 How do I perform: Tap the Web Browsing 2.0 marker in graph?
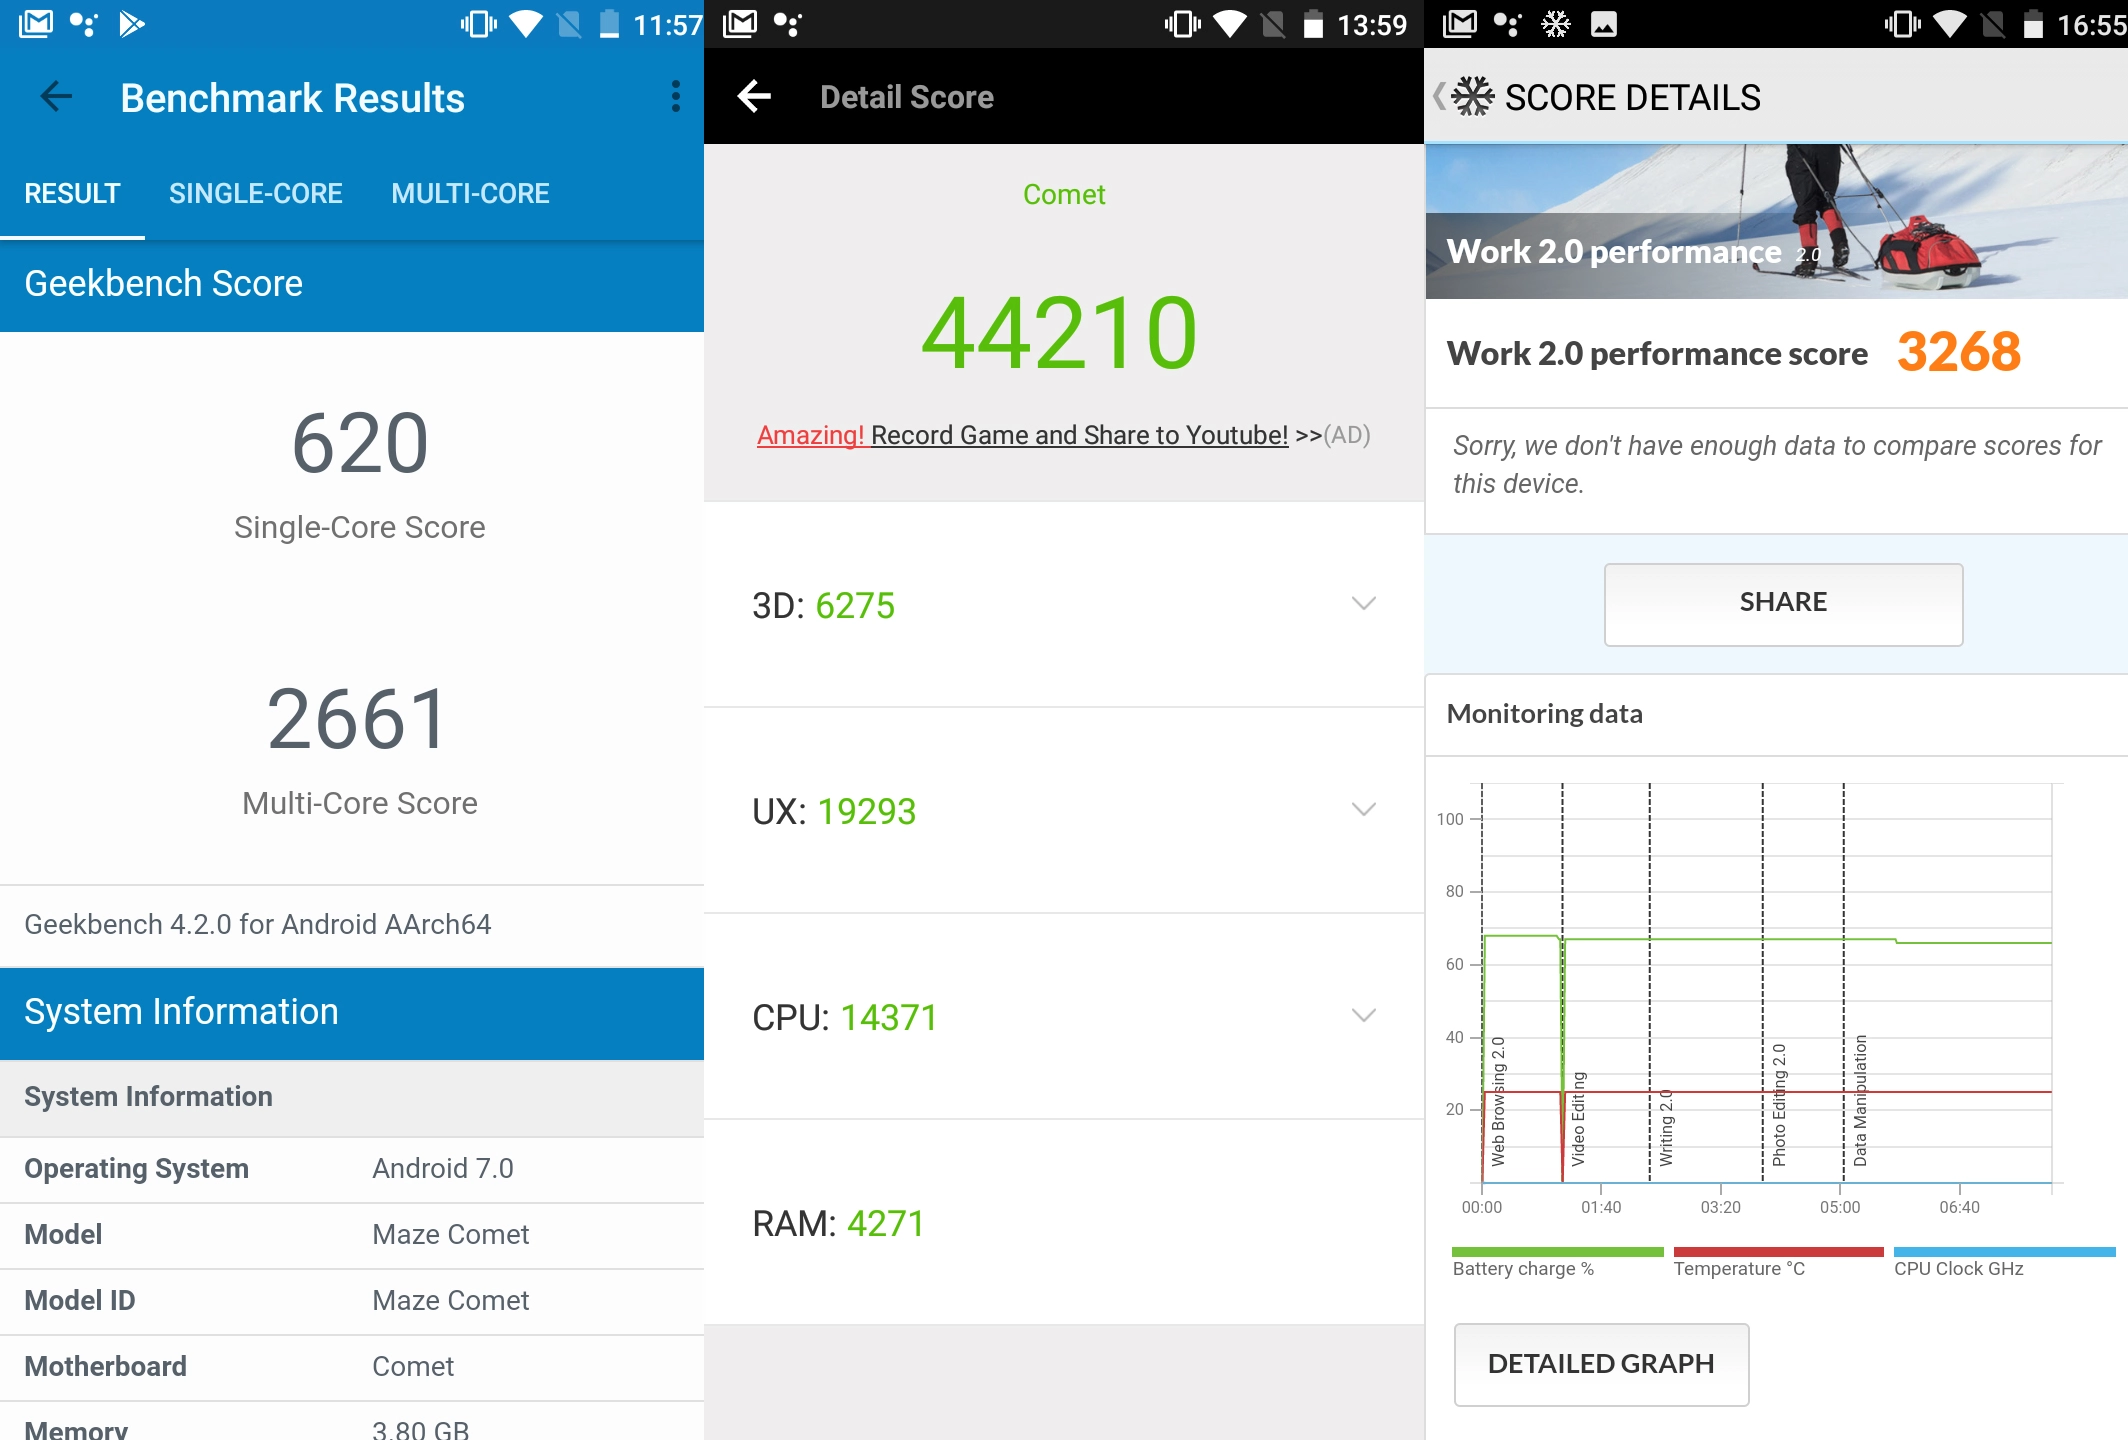click(1497, 1101)
